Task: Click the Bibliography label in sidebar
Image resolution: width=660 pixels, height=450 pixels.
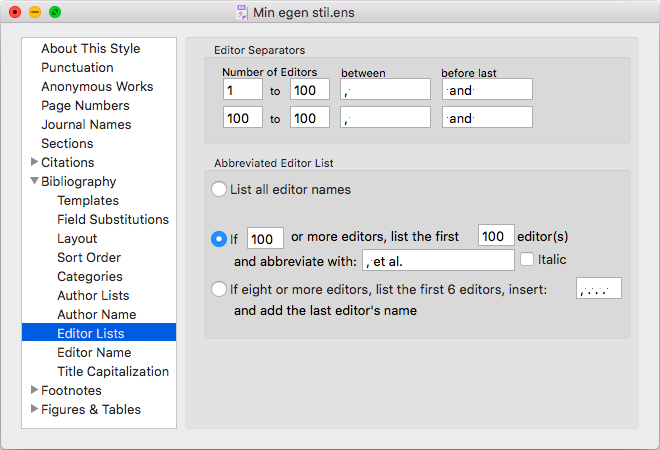Action: point(78,181)
